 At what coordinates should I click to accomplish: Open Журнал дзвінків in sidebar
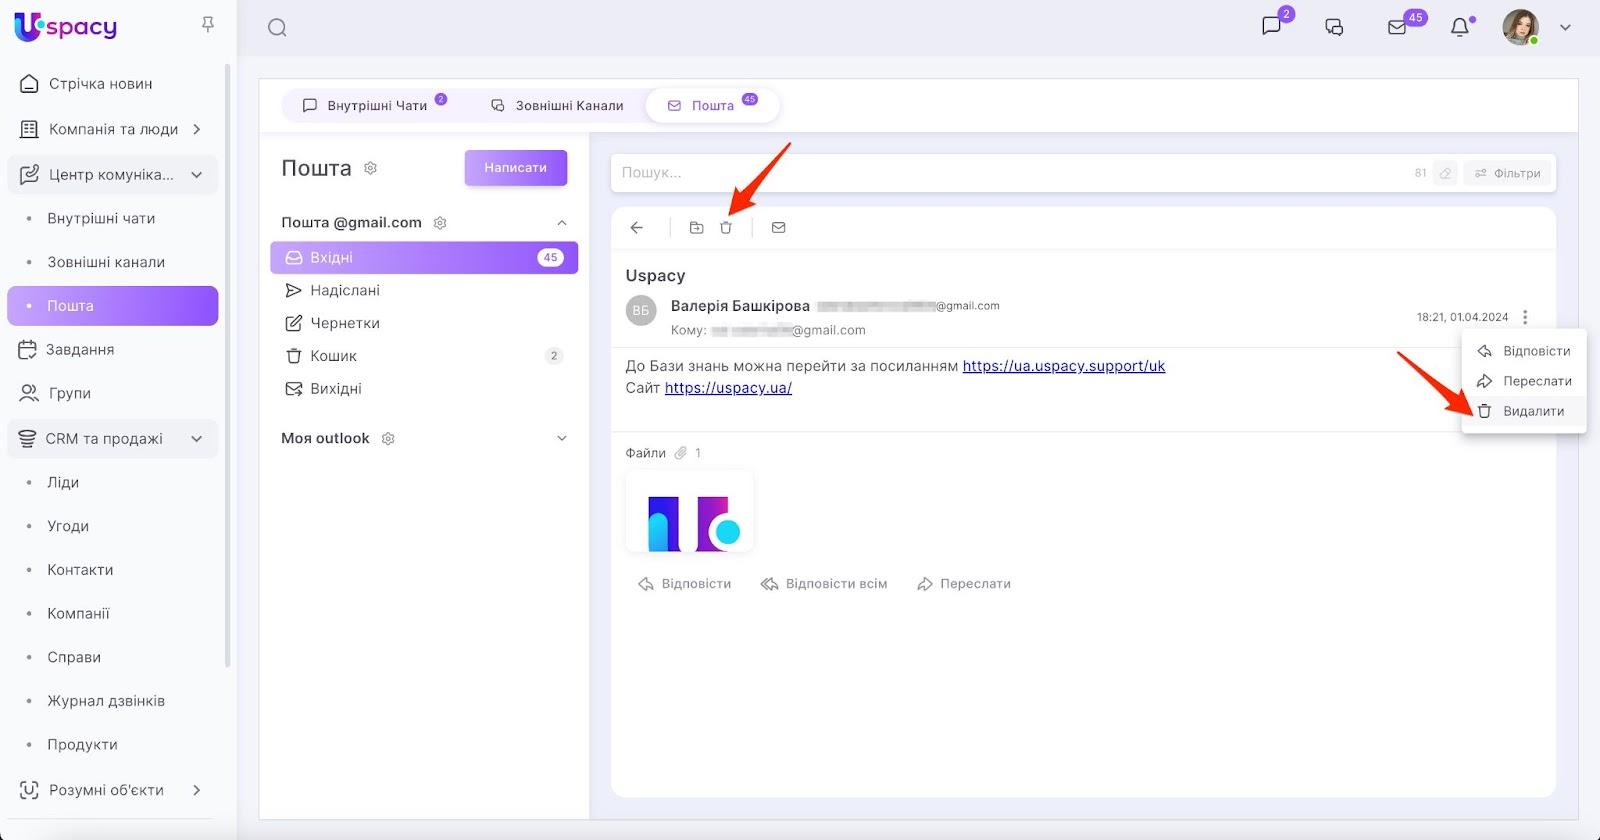(x=112, y=701)
